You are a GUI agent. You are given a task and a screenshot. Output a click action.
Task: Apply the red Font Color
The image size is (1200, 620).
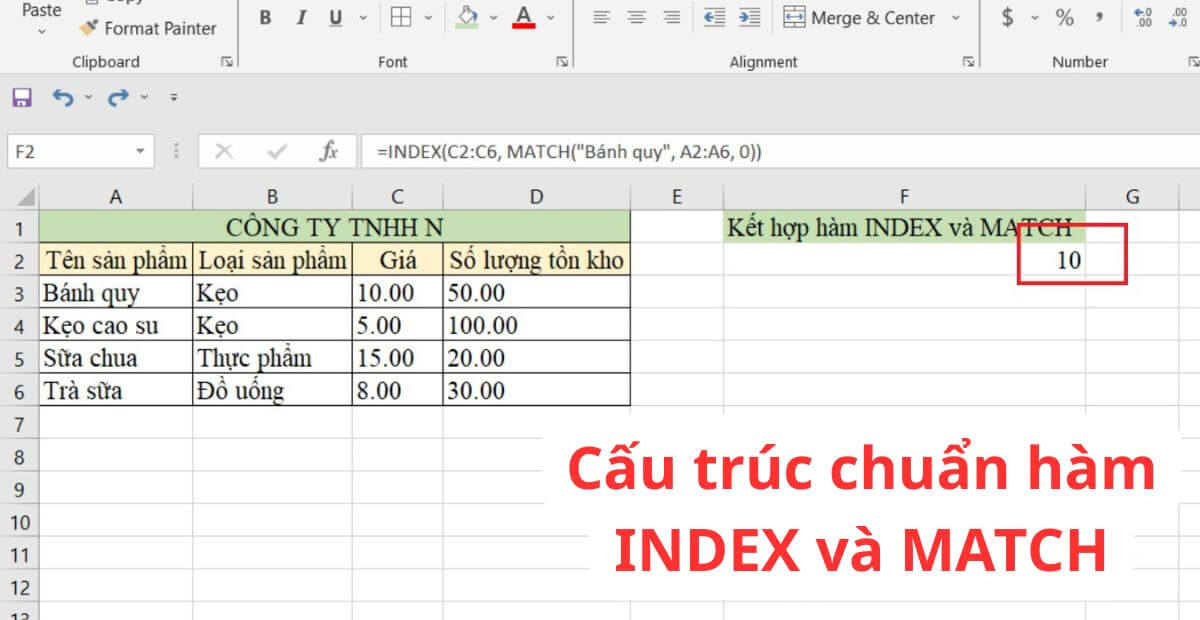tap(523, 17)
